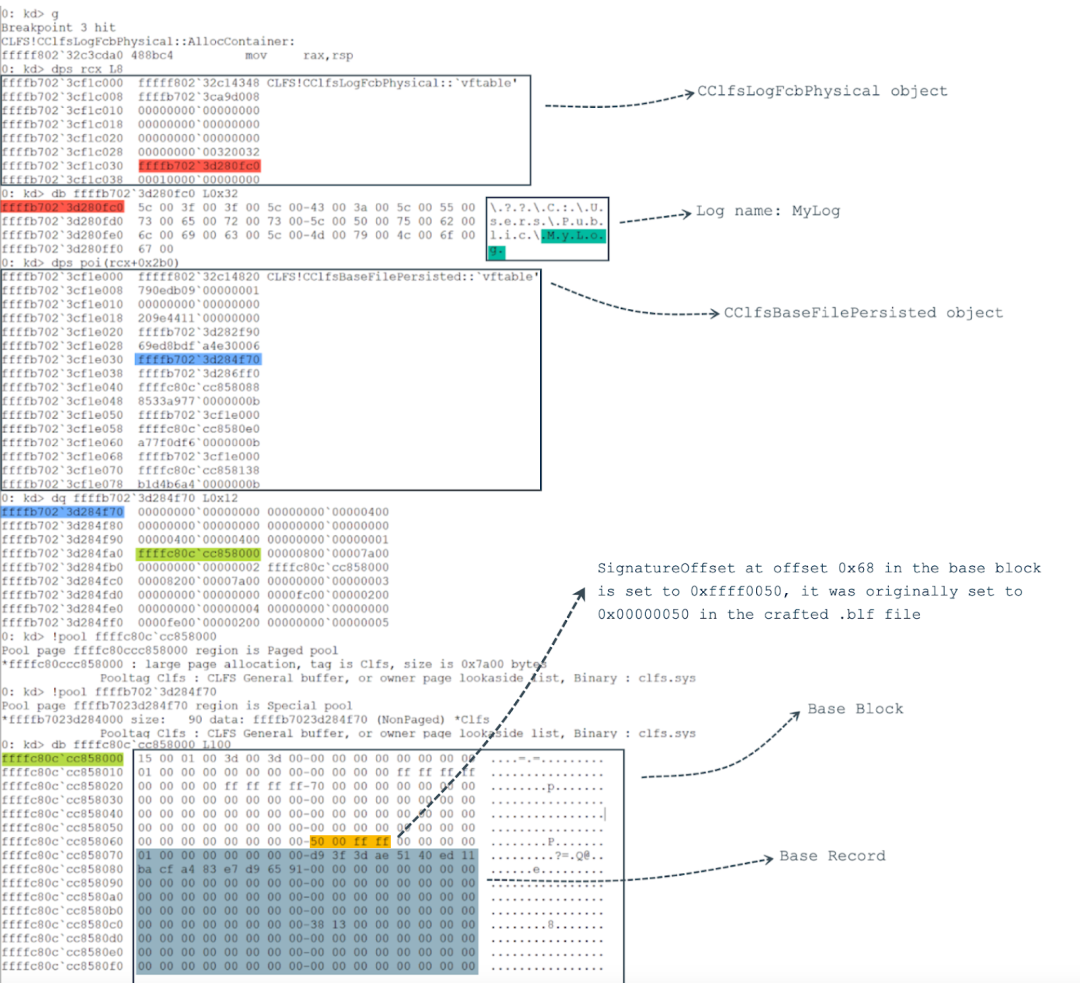Viewport: 1080px width, 983px height.
Task: Click the Base Block annotation label
Action: [x=855, y=709]
